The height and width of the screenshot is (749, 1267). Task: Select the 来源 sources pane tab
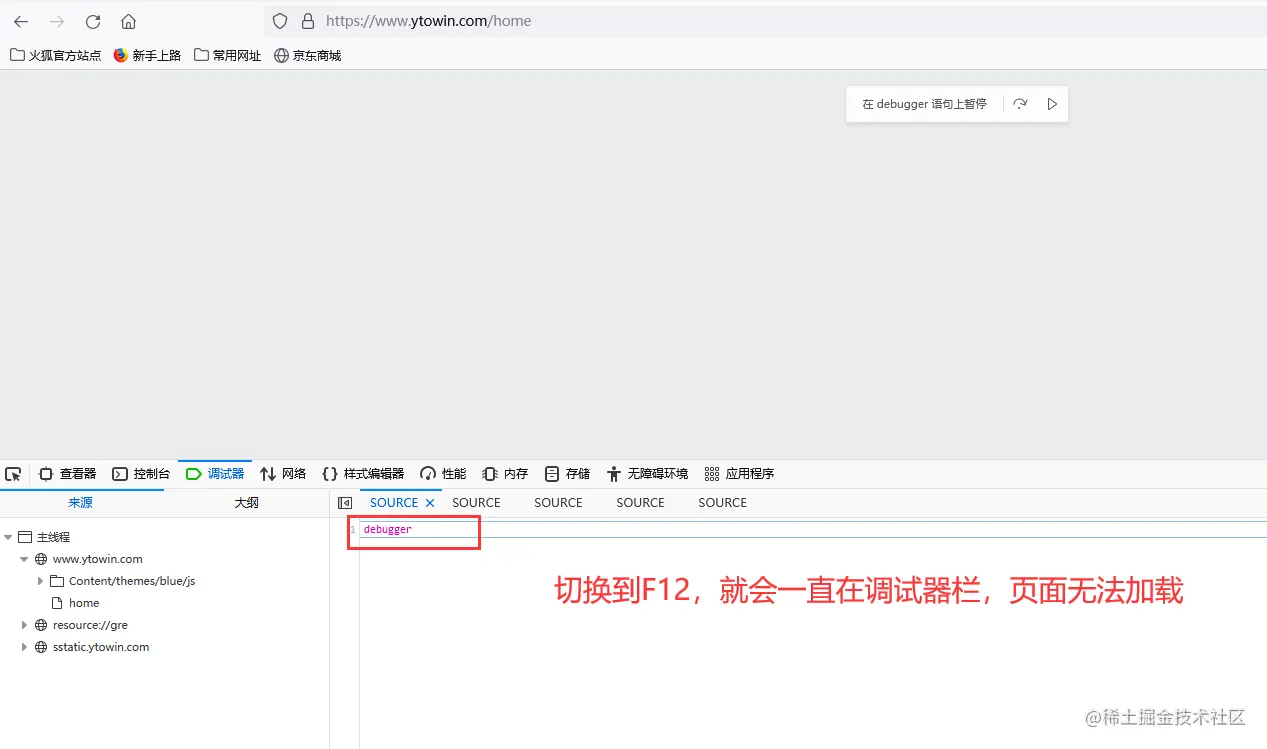[81, 503]
